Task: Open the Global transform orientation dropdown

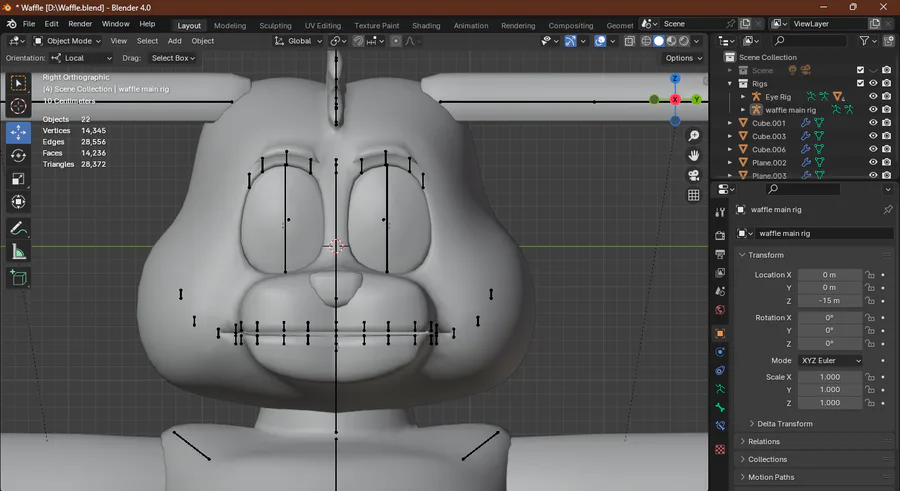Action: tap(298, 41)
